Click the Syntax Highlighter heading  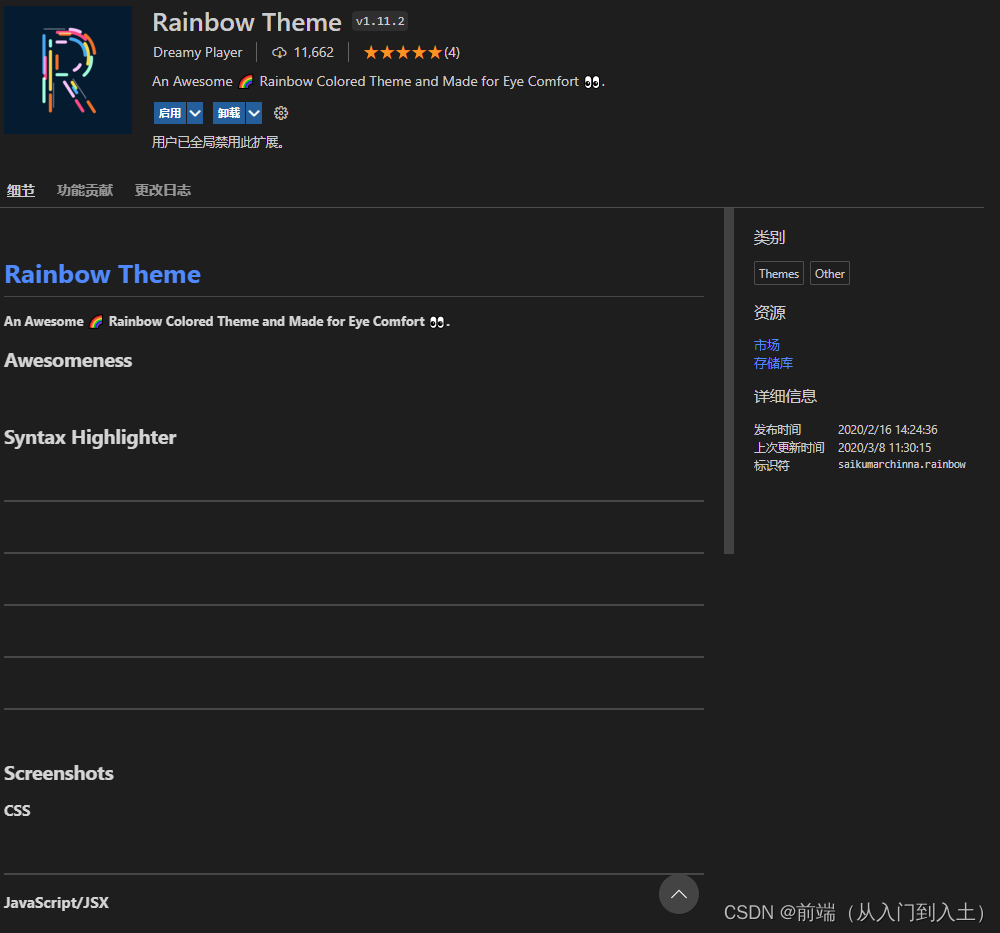click(90, 437)
